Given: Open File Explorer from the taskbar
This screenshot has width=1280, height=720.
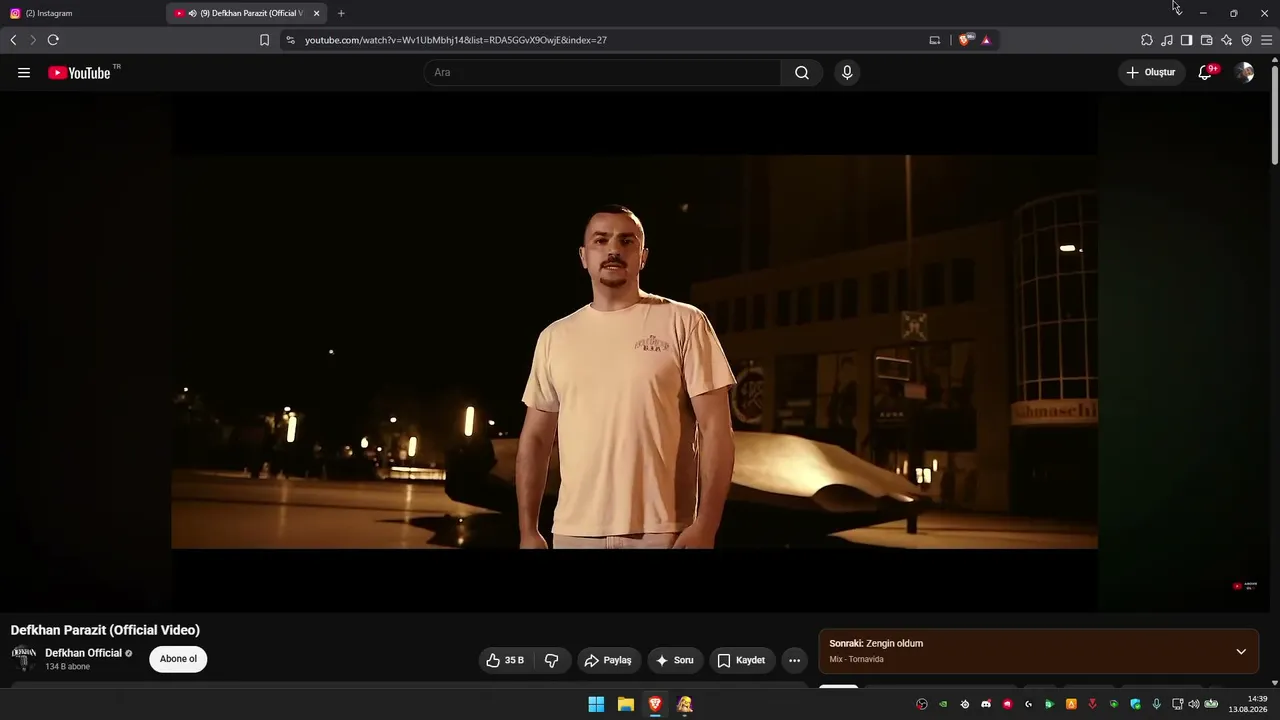Looking at the screenshot, I should pyautogui.click(x=626, y=704).
